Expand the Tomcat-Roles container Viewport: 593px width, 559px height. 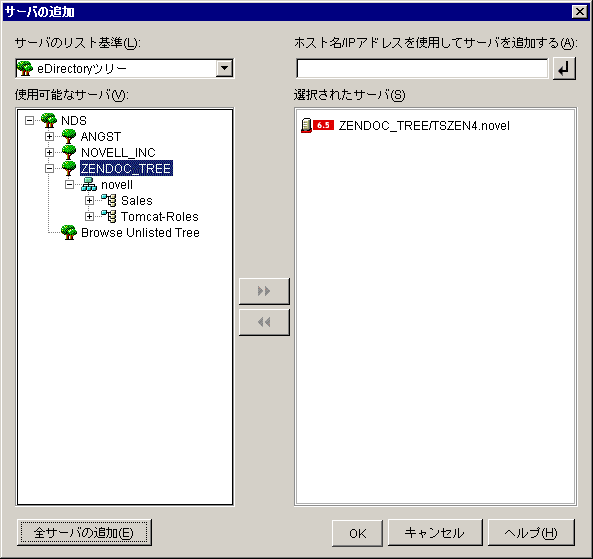coord(89,216)
